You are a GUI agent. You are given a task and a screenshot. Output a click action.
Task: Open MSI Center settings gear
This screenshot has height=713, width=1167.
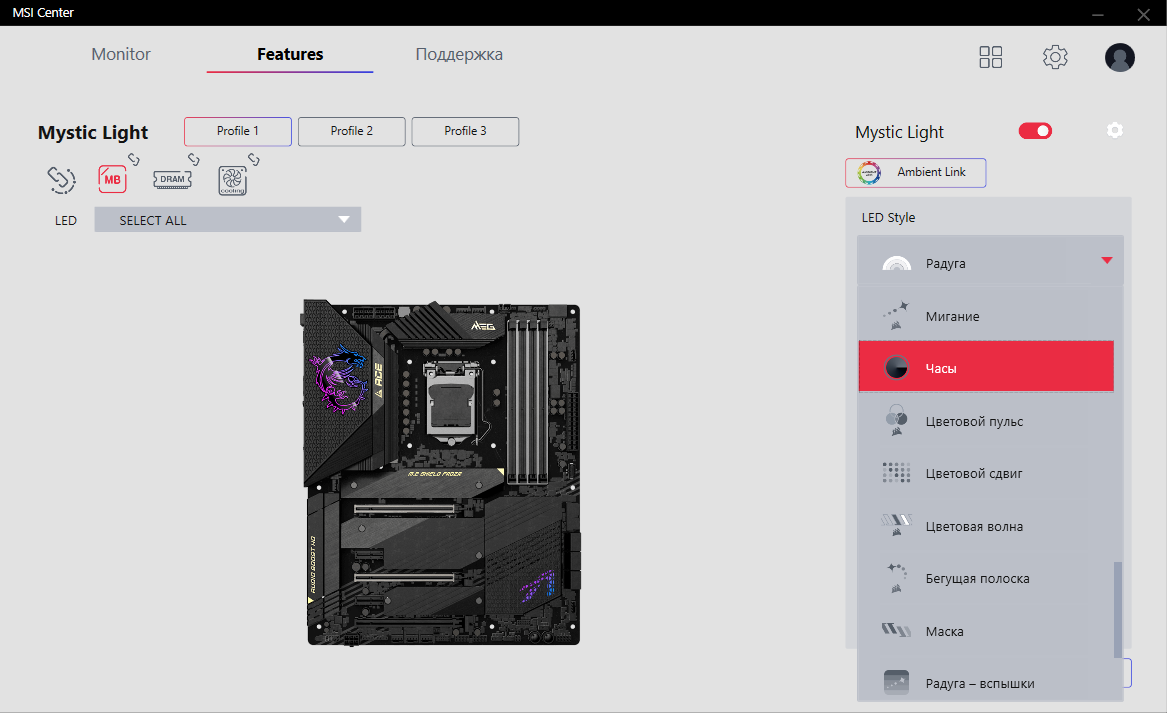[1055, 57]
